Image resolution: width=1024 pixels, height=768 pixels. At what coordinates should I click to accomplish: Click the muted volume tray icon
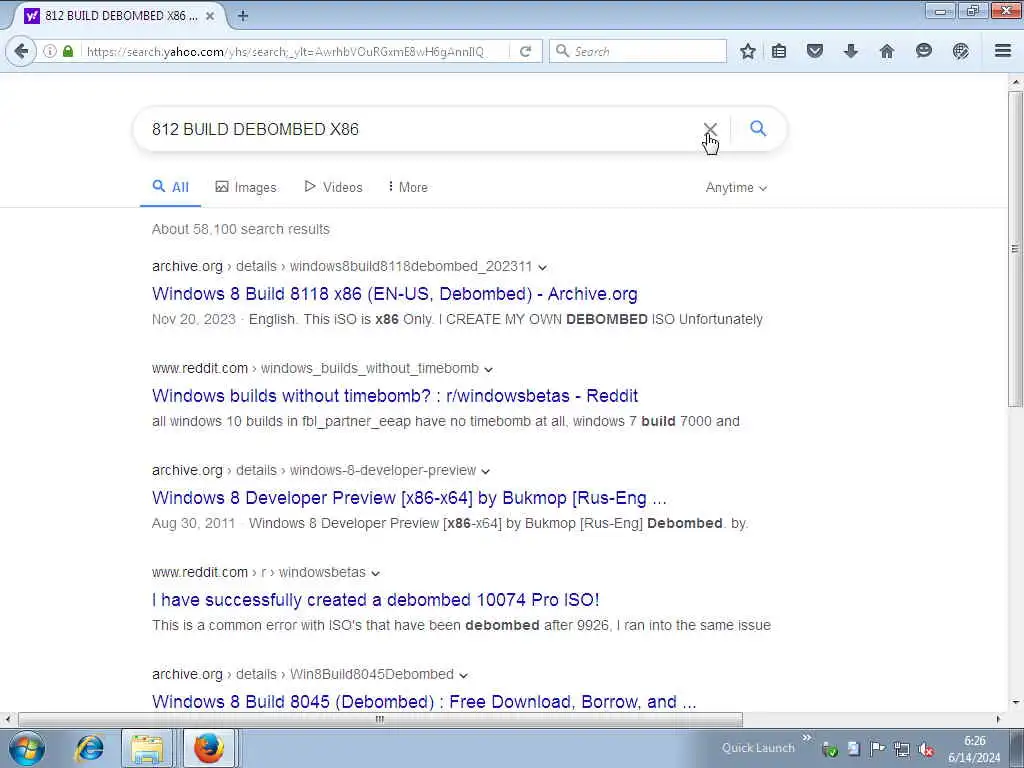click(x=925, y=750)
